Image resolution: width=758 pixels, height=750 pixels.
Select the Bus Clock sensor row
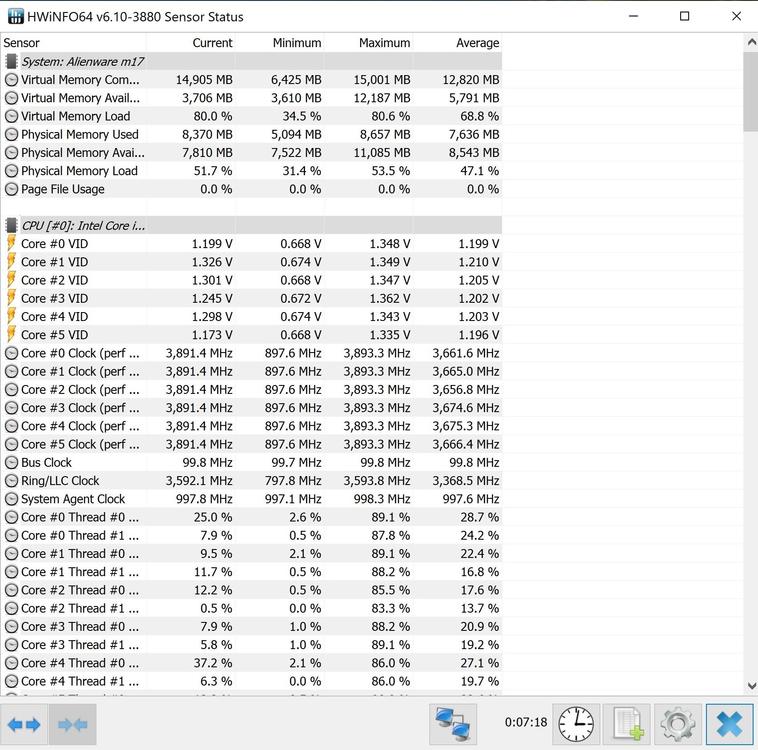(x=46, y=463)
